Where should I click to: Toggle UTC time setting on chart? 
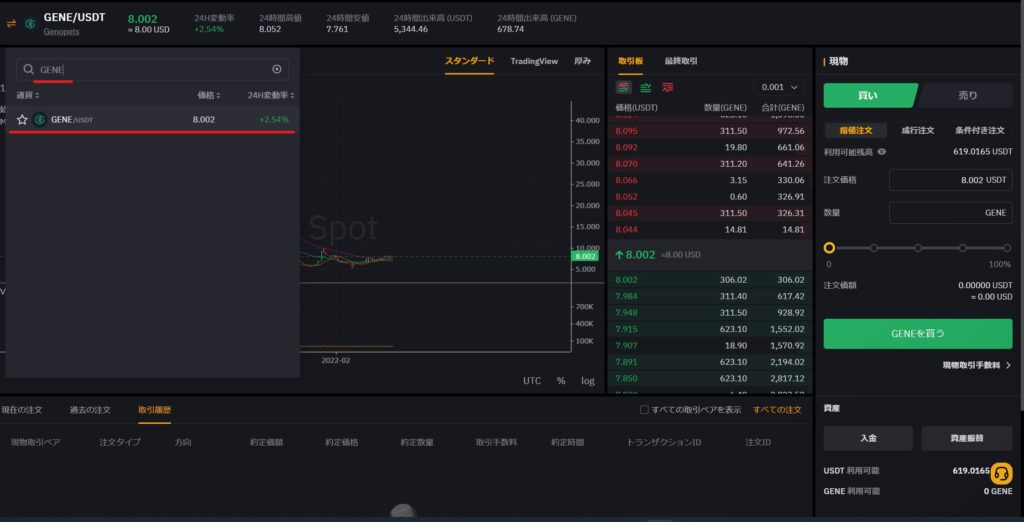point(532,380)
